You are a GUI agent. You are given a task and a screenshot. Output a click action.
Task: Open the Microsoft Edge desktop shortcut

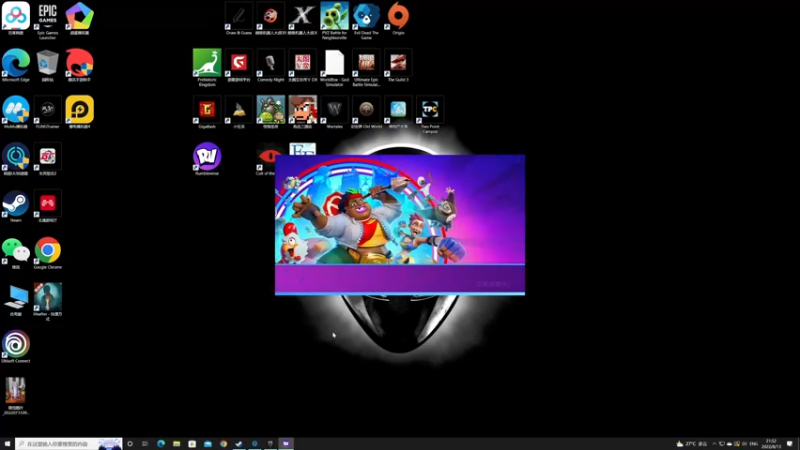(x=16, y=65)
